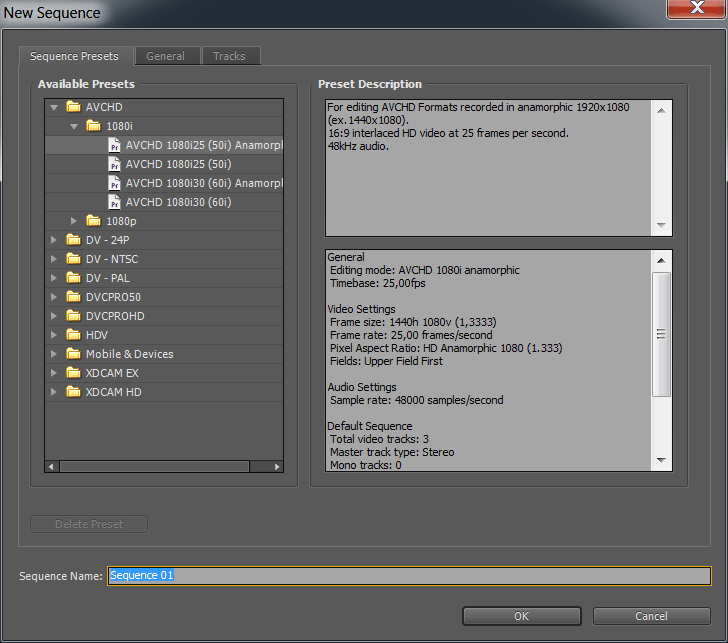The height and width of the screenshot is (643, 728).
Task: Click preset file icon for AVCHD 1080i25 (50i) Anamorphic
Action: [x=114, y=145]
